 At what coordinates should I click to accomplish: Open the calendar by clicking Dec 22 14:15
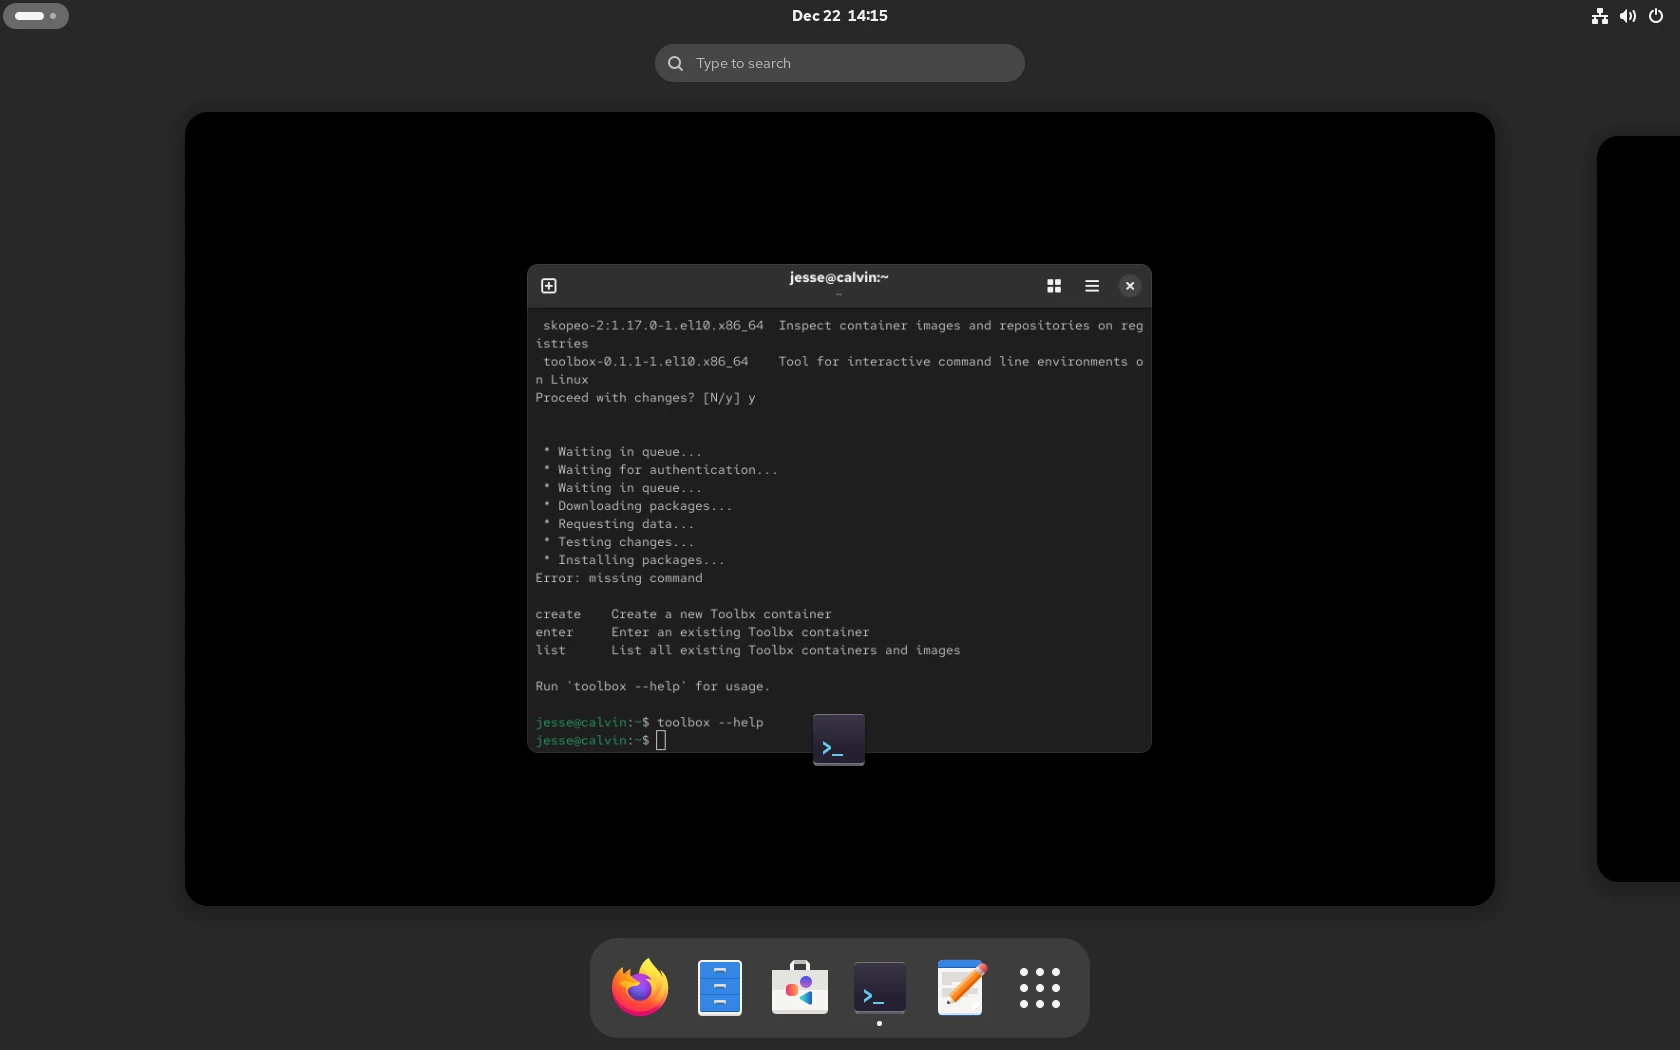click(x=839, y=15)
